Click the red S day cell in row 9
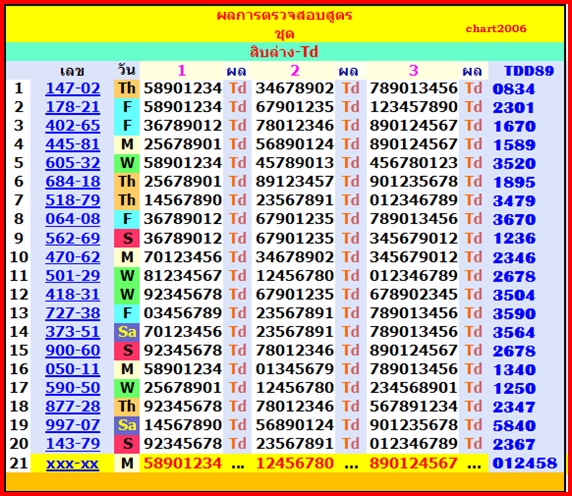Screen dimensions: 572x496 coord(127,238)
